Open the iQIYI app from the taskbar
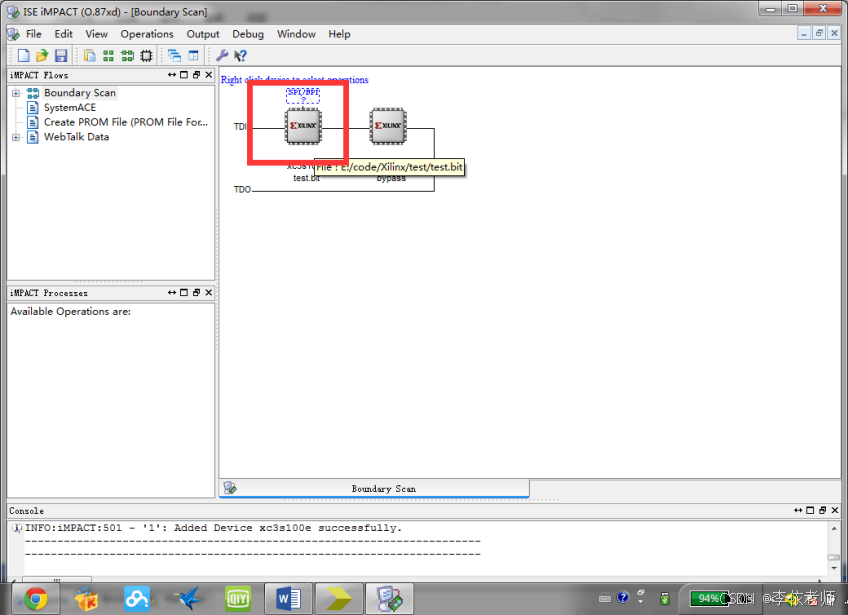The image size is (848, 615). [238, 598]
